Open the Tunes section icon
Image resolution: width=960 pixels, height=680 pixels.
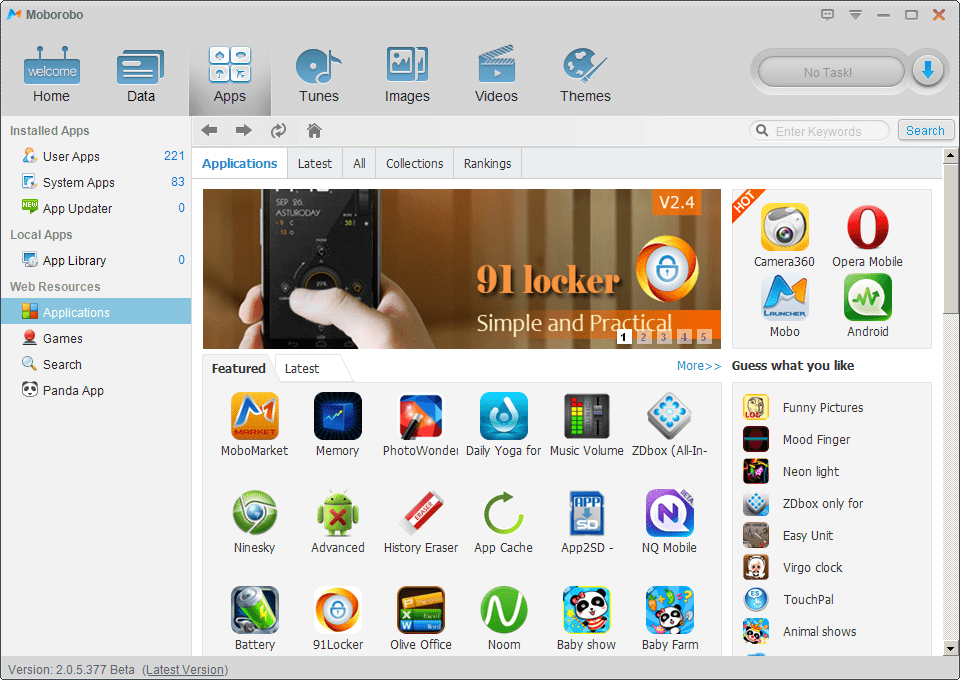click(319, 67)
